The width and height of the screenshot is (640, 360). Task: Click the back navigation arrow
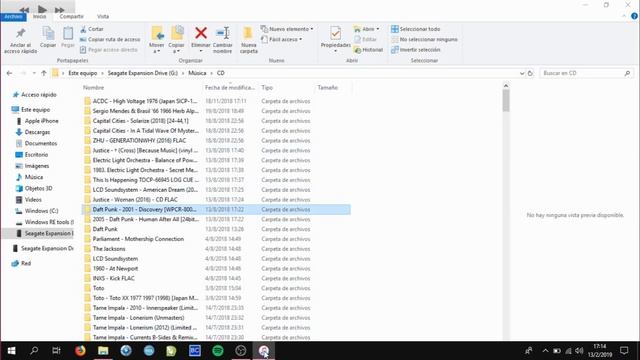point(9,73)
